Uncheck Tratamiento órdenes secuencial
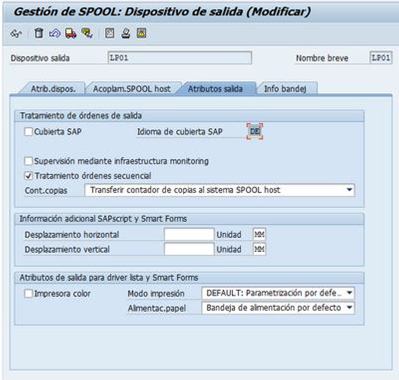 click(x=28, y=176)
